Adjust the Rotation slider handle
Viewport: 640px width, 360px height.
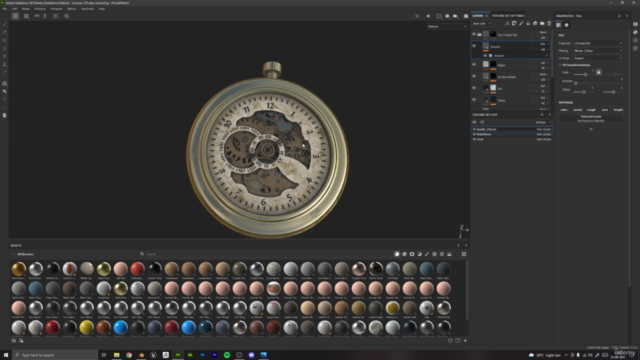click(576, 83)
